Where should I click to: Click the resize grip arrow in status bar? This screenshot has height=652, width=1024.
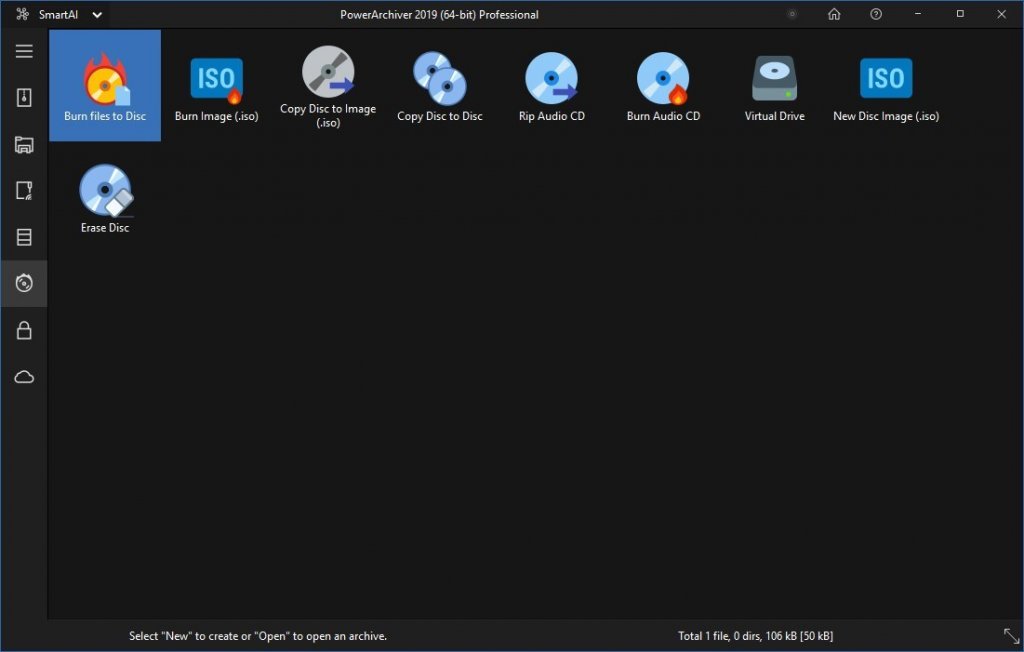(x=1011, y=636)
